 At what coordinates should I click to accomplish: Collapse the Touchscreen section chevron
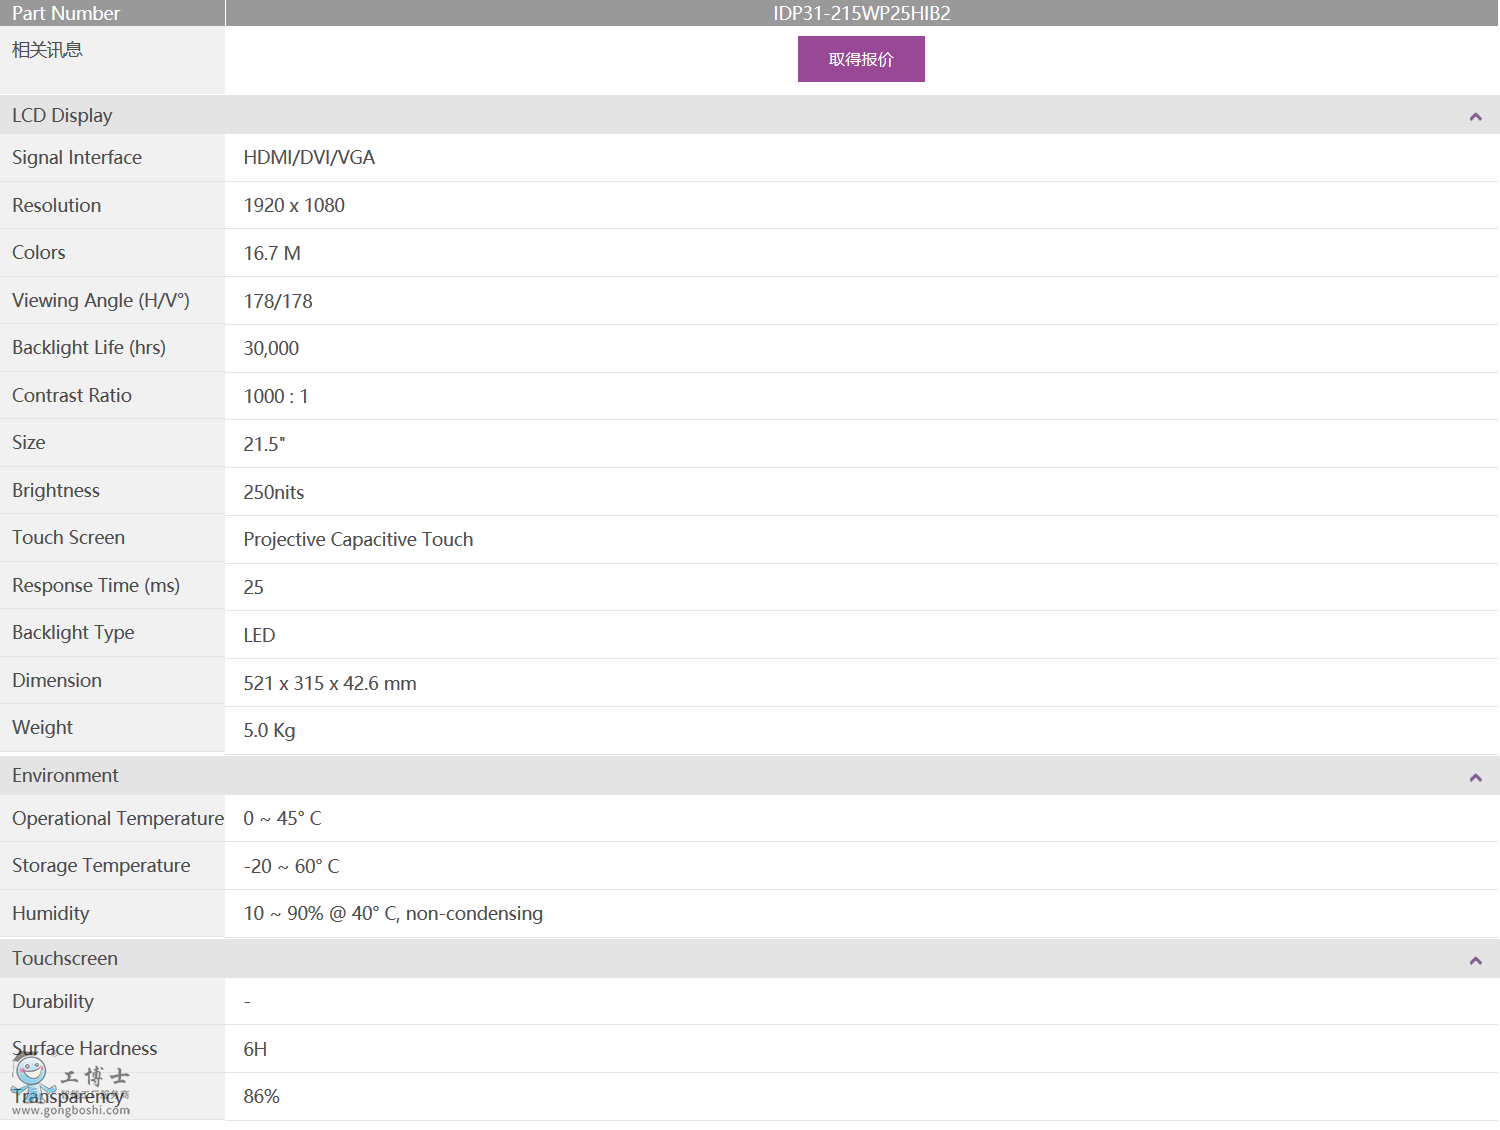1475,960
